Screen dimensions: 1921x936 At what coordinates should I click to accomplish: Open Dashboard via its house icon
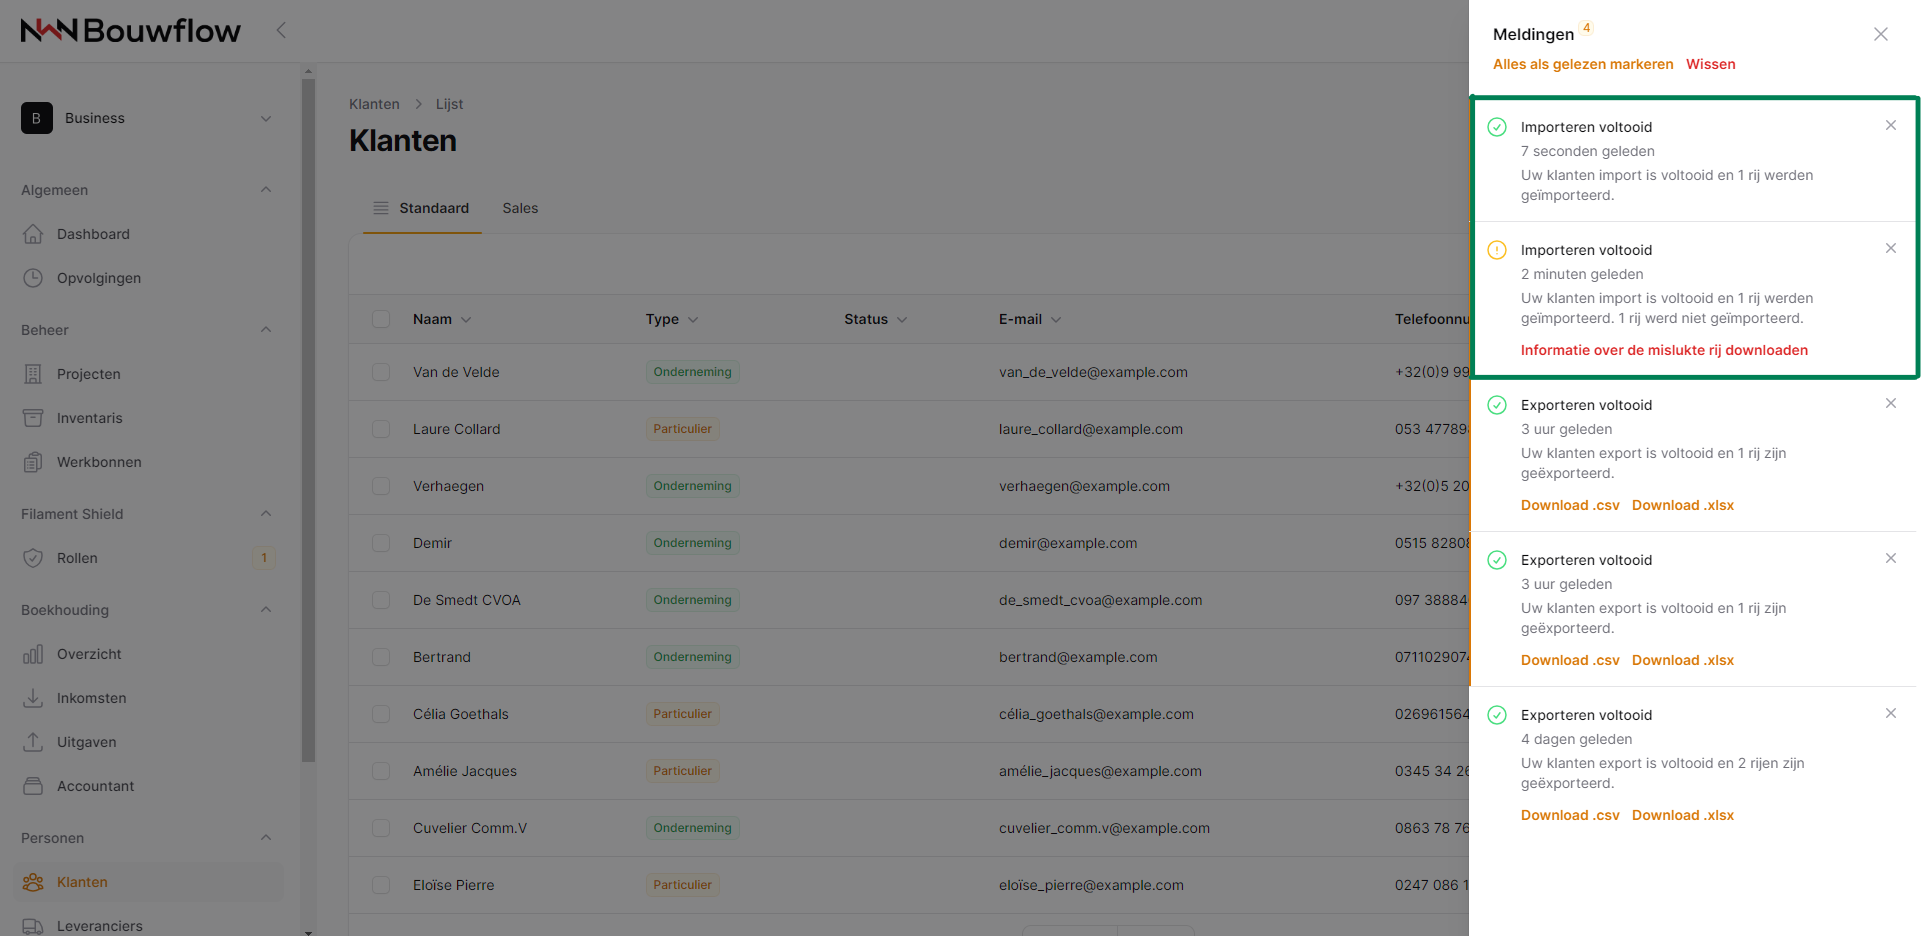click(x=33, y=234)
